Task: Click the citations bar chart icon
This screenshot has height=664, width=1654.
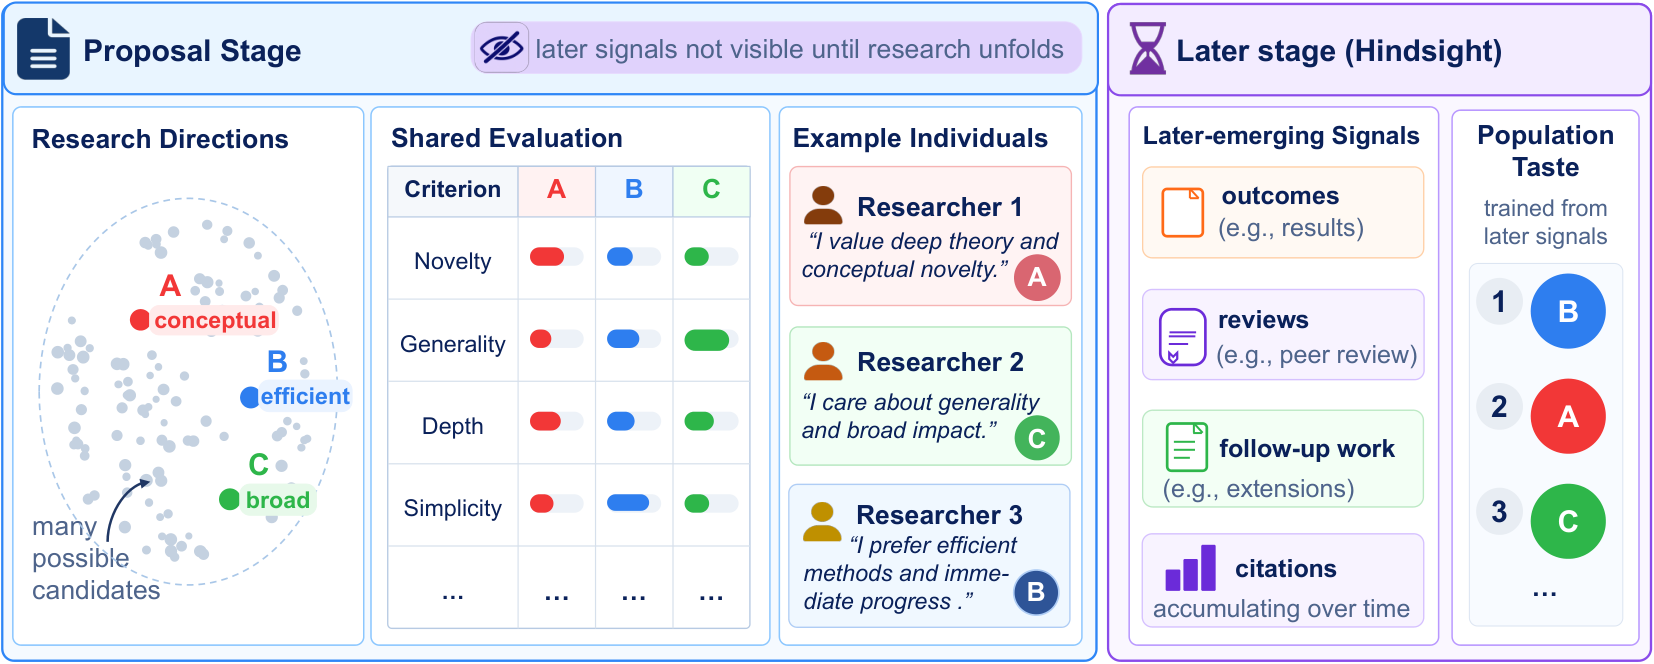Action: [x=1190, y=568]
